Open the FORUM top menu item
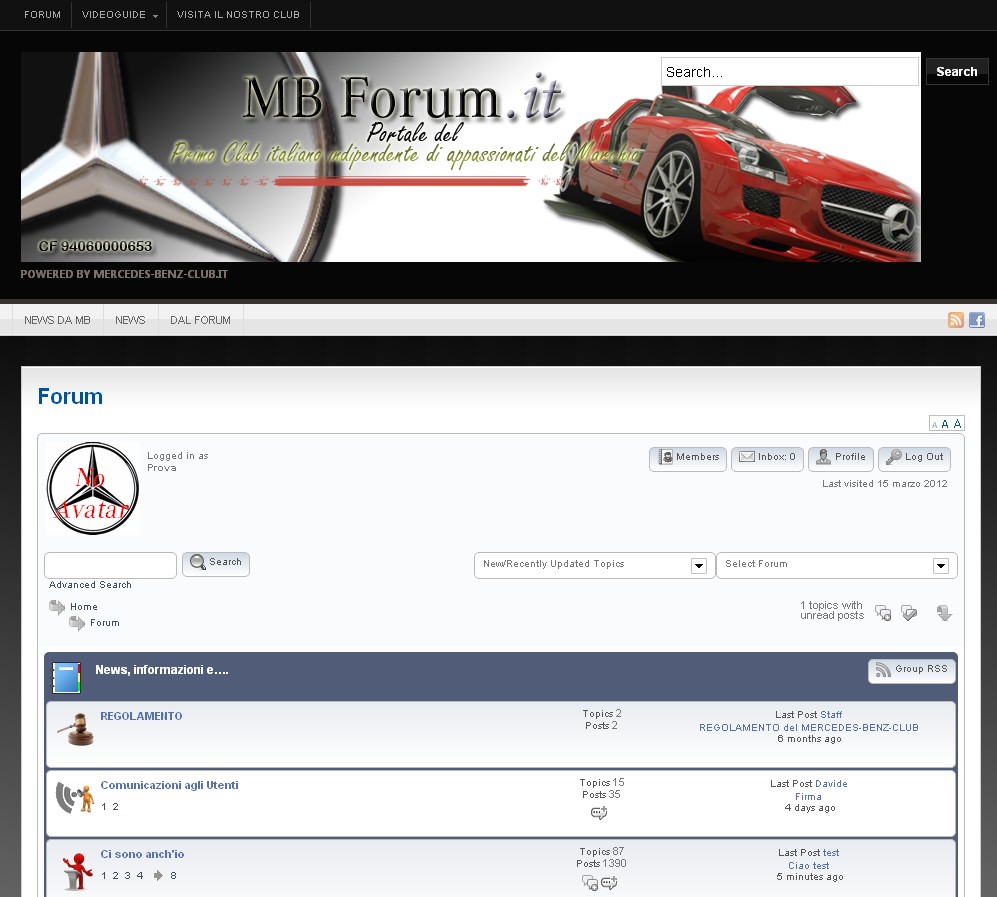This screenshot has height=897, width=997. coord(43,15)
